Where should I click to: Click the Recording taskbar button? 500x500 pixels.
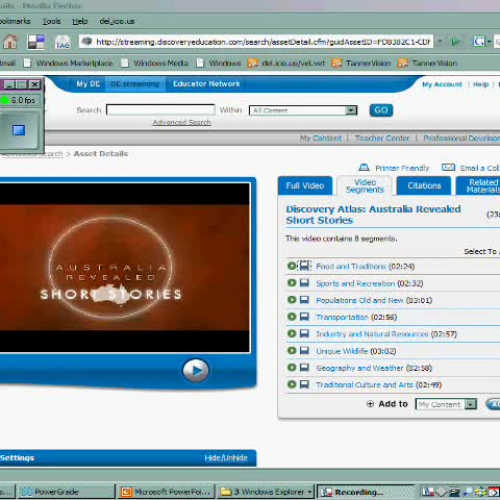pos(365,492)
